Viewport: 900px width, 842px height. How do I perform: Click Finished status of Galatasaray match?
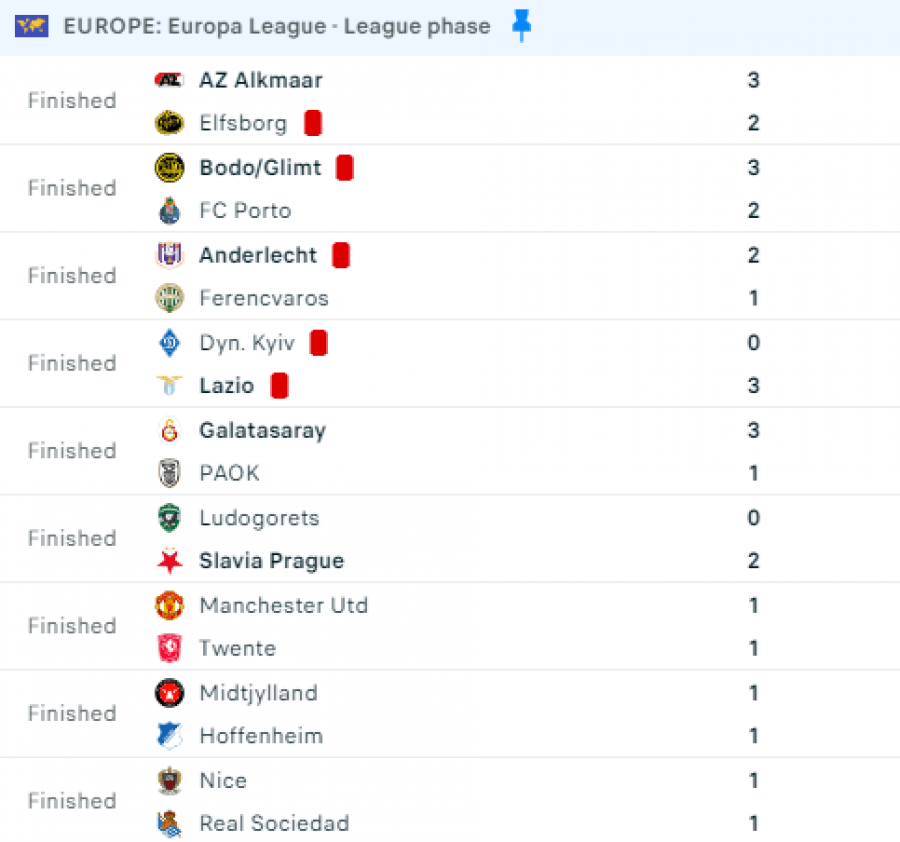pos(72,451)
